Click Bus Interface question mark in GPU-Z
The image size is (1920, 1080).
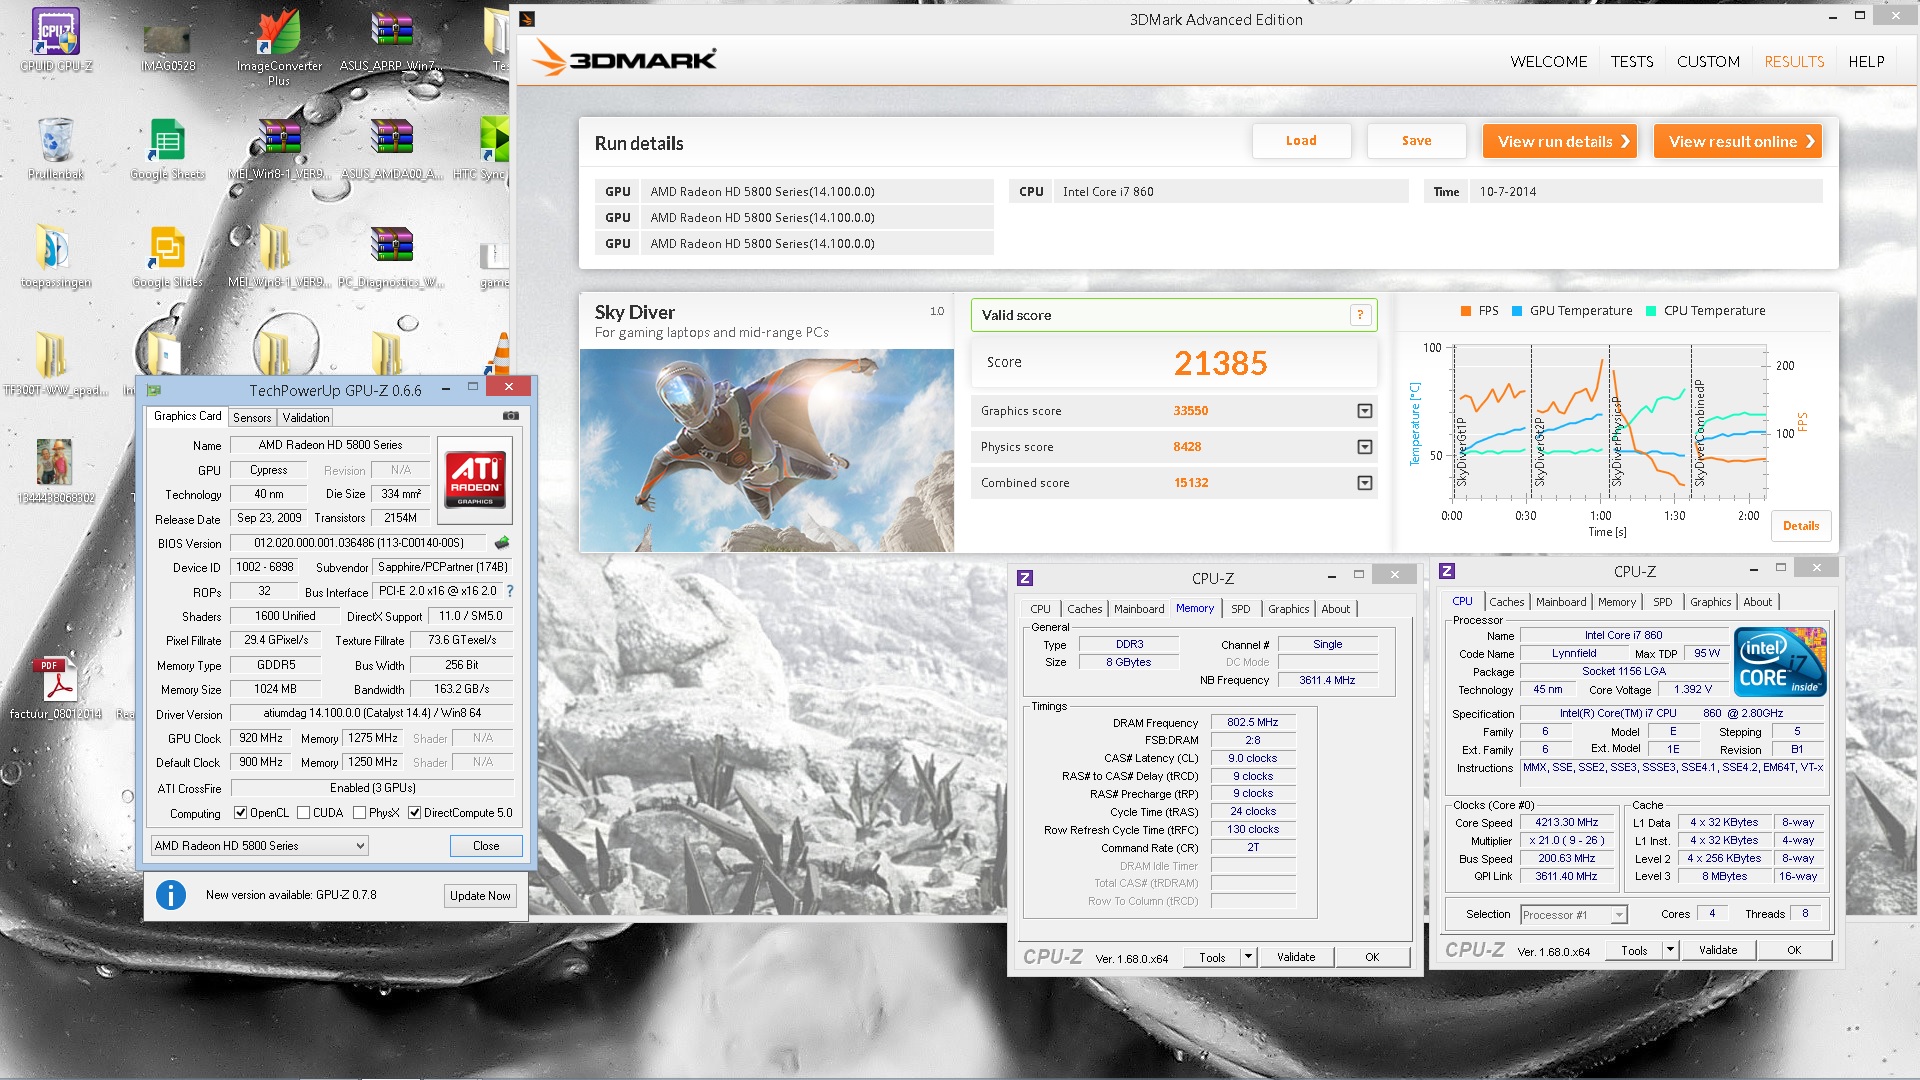point(510,591)
